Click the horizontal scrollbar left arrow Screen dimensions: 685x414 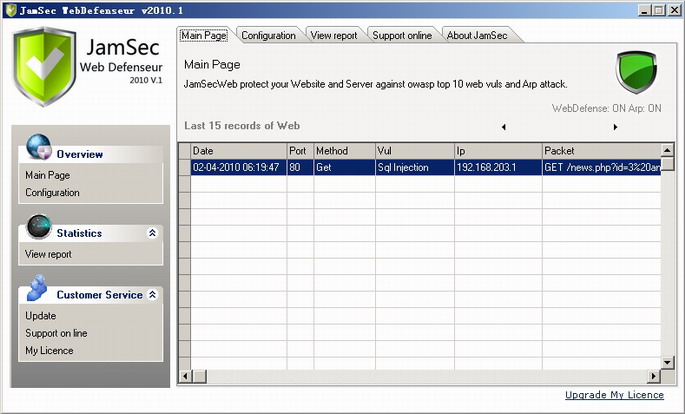pos(186,376)
